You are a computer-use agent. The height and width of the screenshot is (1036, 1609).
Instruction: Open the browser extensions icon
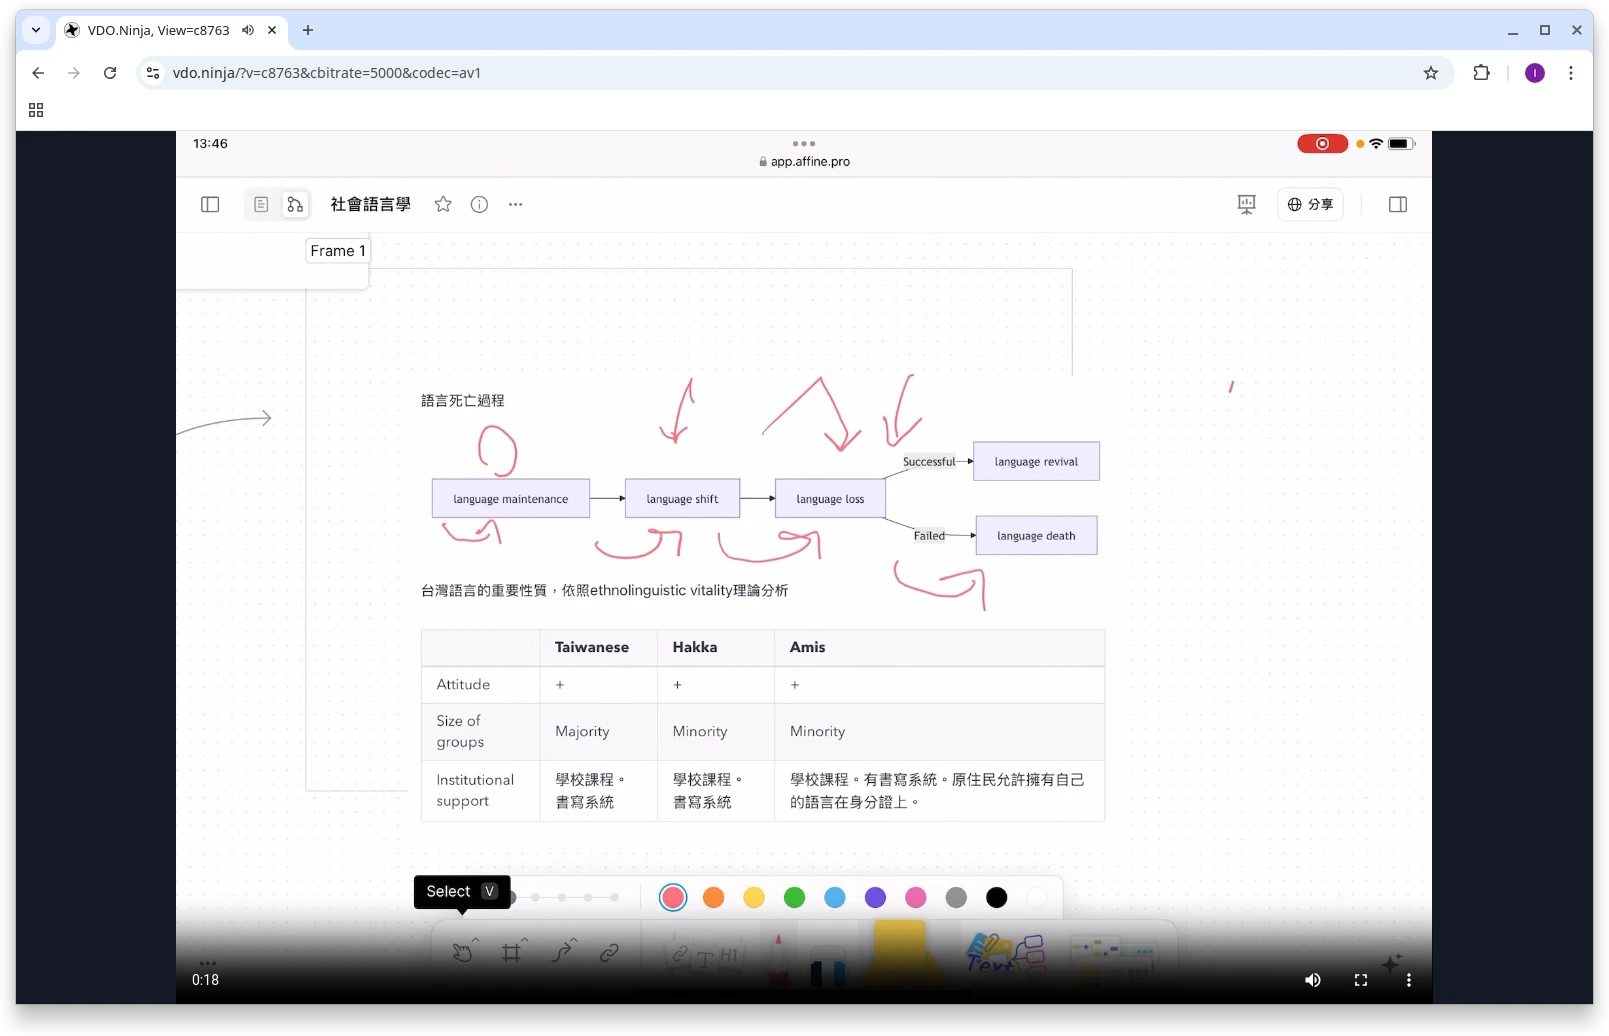click(1481, 73)
